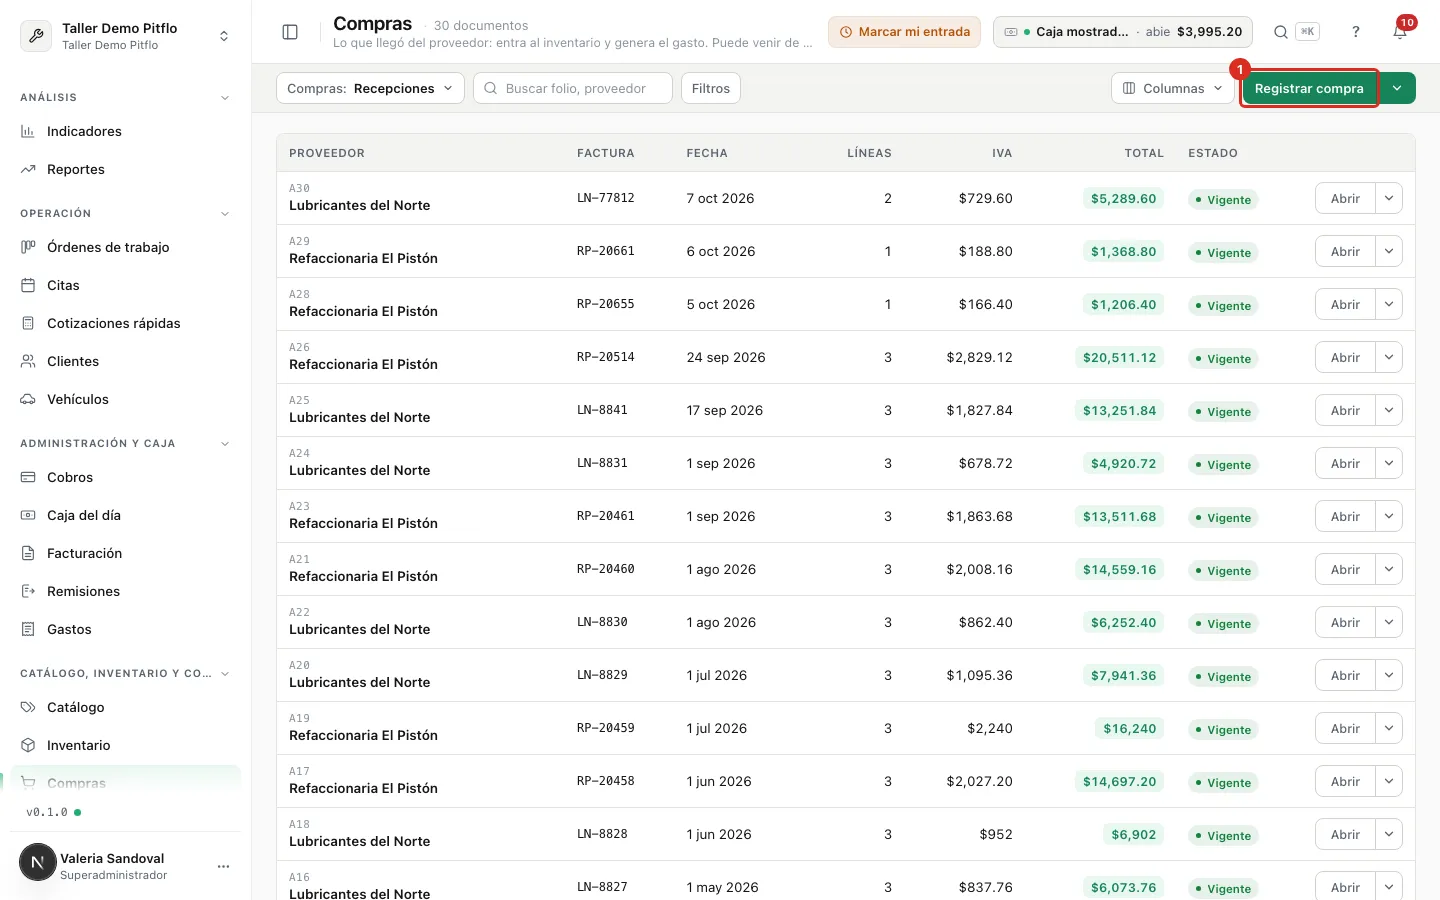Click Marcar mi entrada button

[904, 32]
